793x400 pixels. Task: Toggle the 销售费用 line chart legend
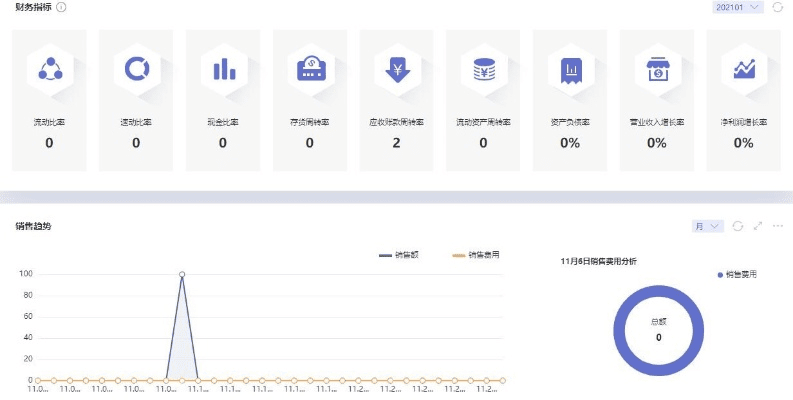click(476, 255)
